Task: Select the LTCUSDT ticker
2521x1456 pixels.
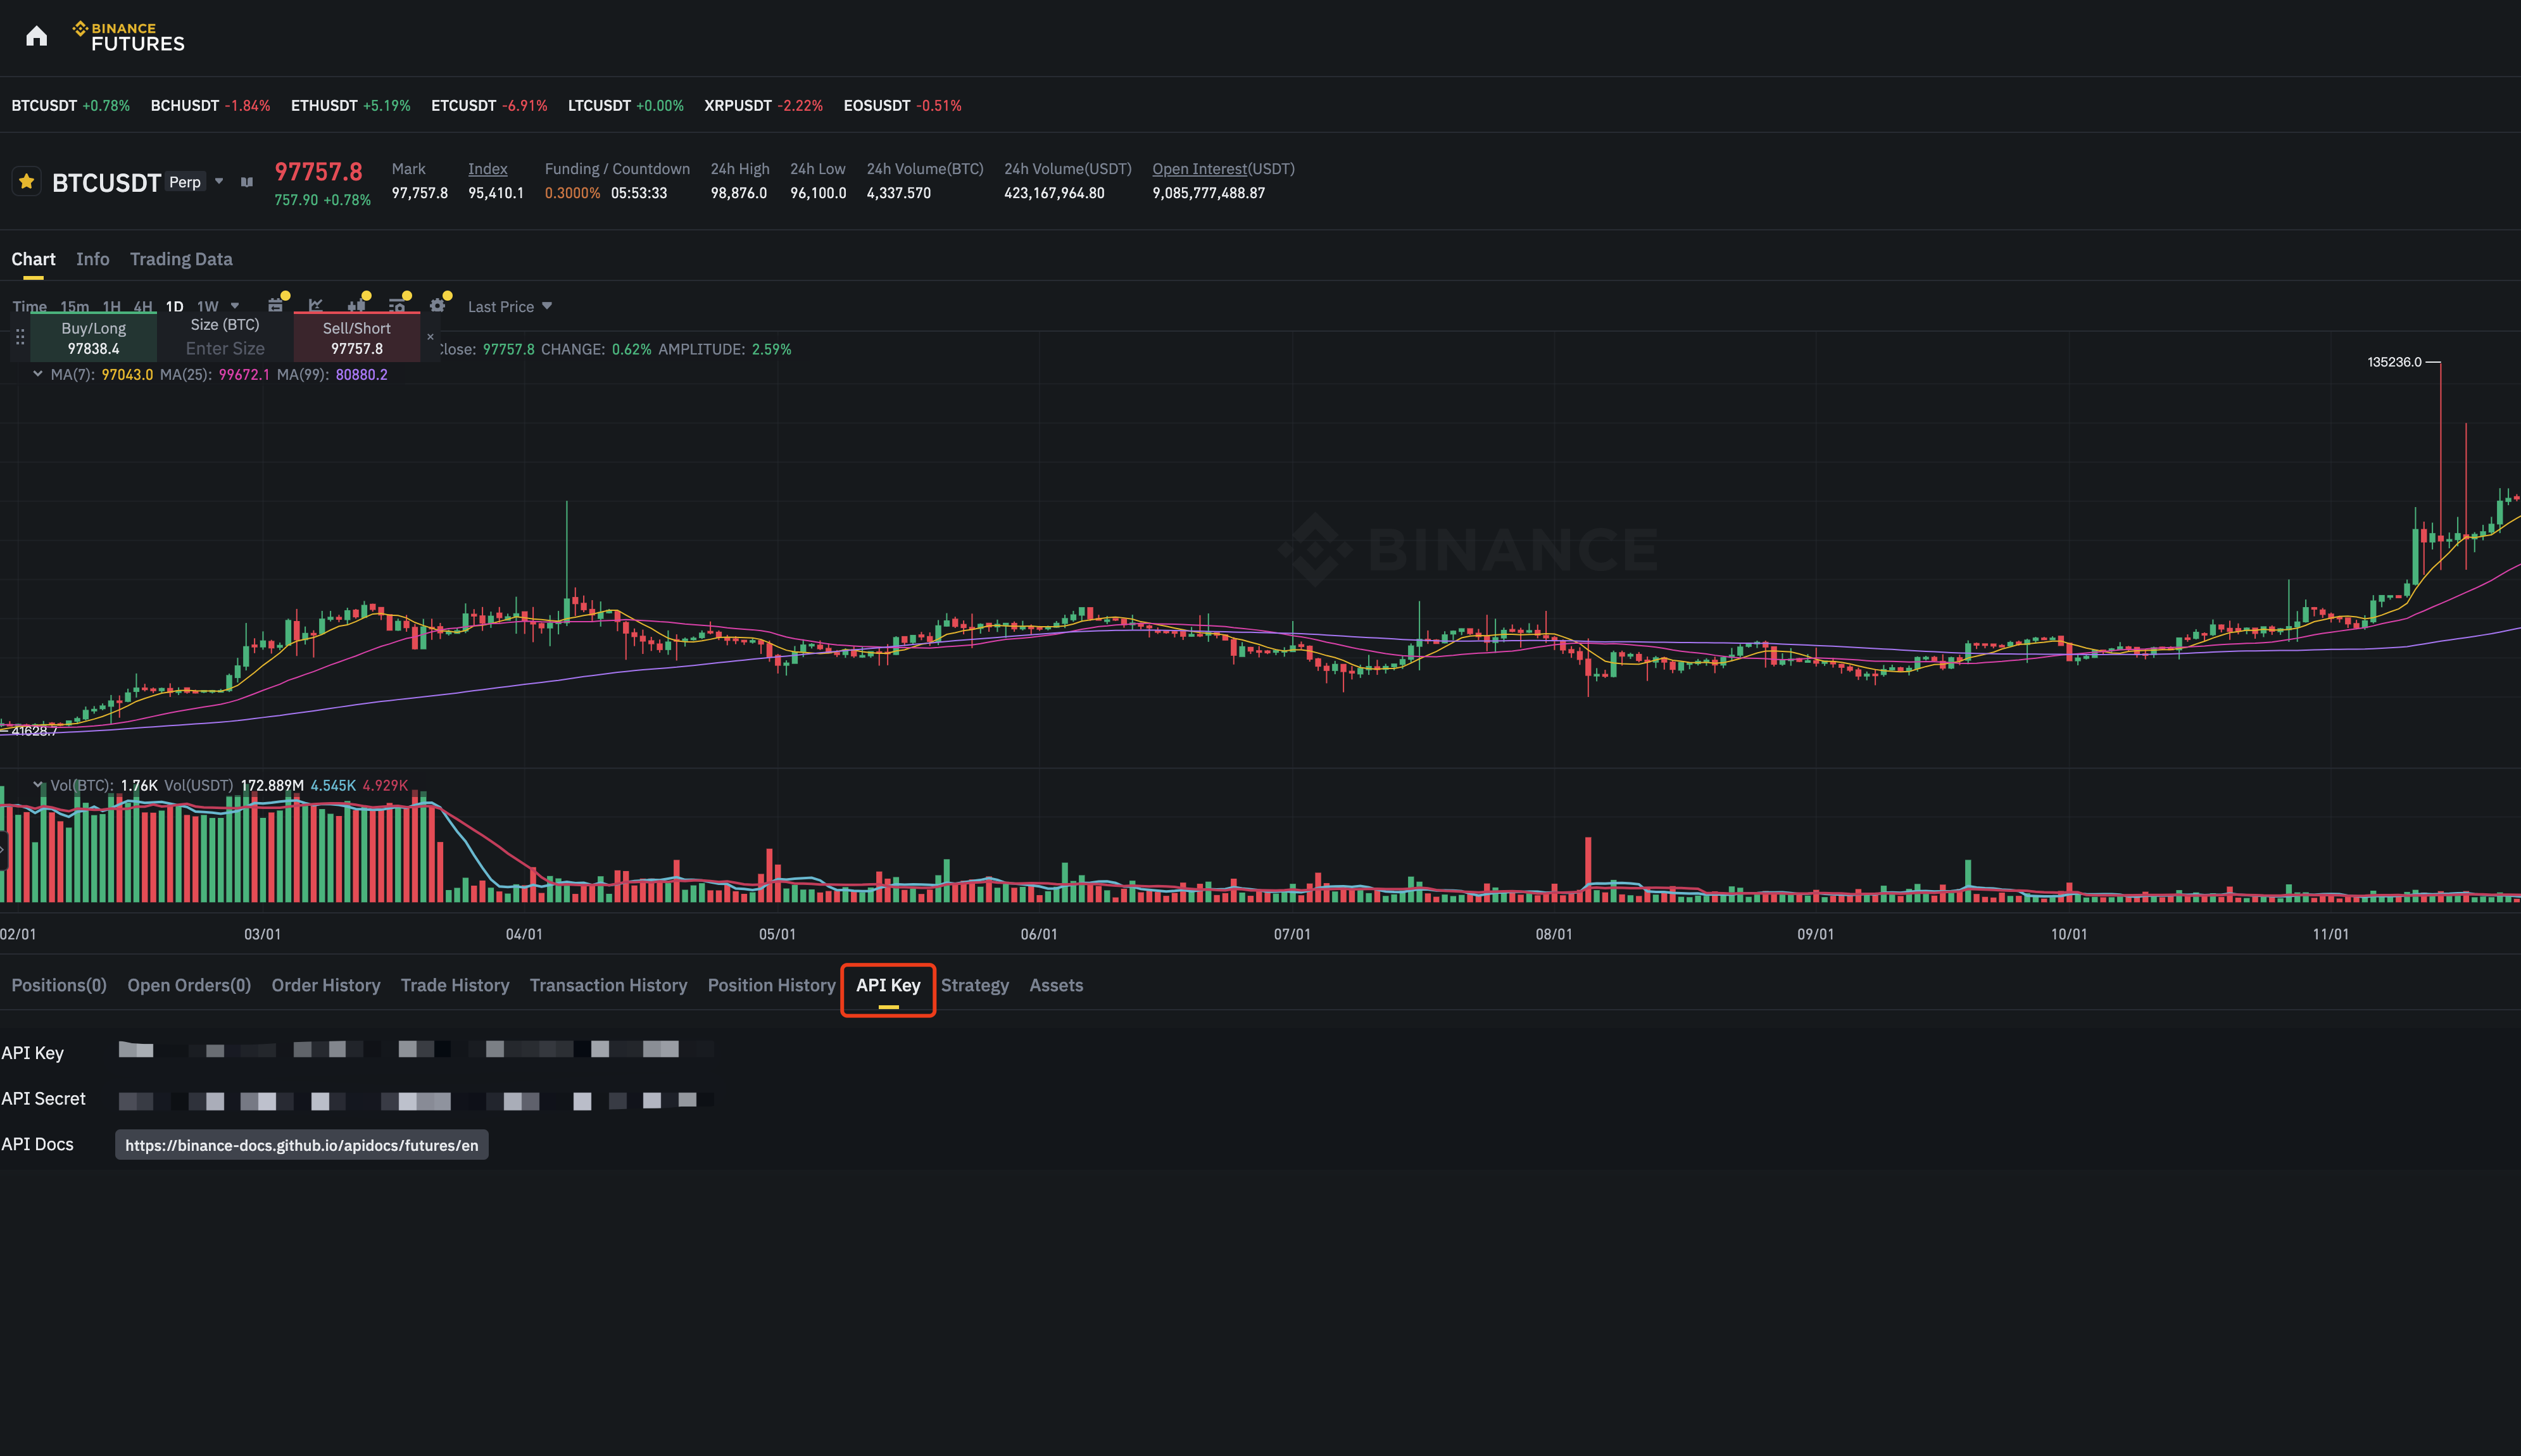Action: coord(626,106)
